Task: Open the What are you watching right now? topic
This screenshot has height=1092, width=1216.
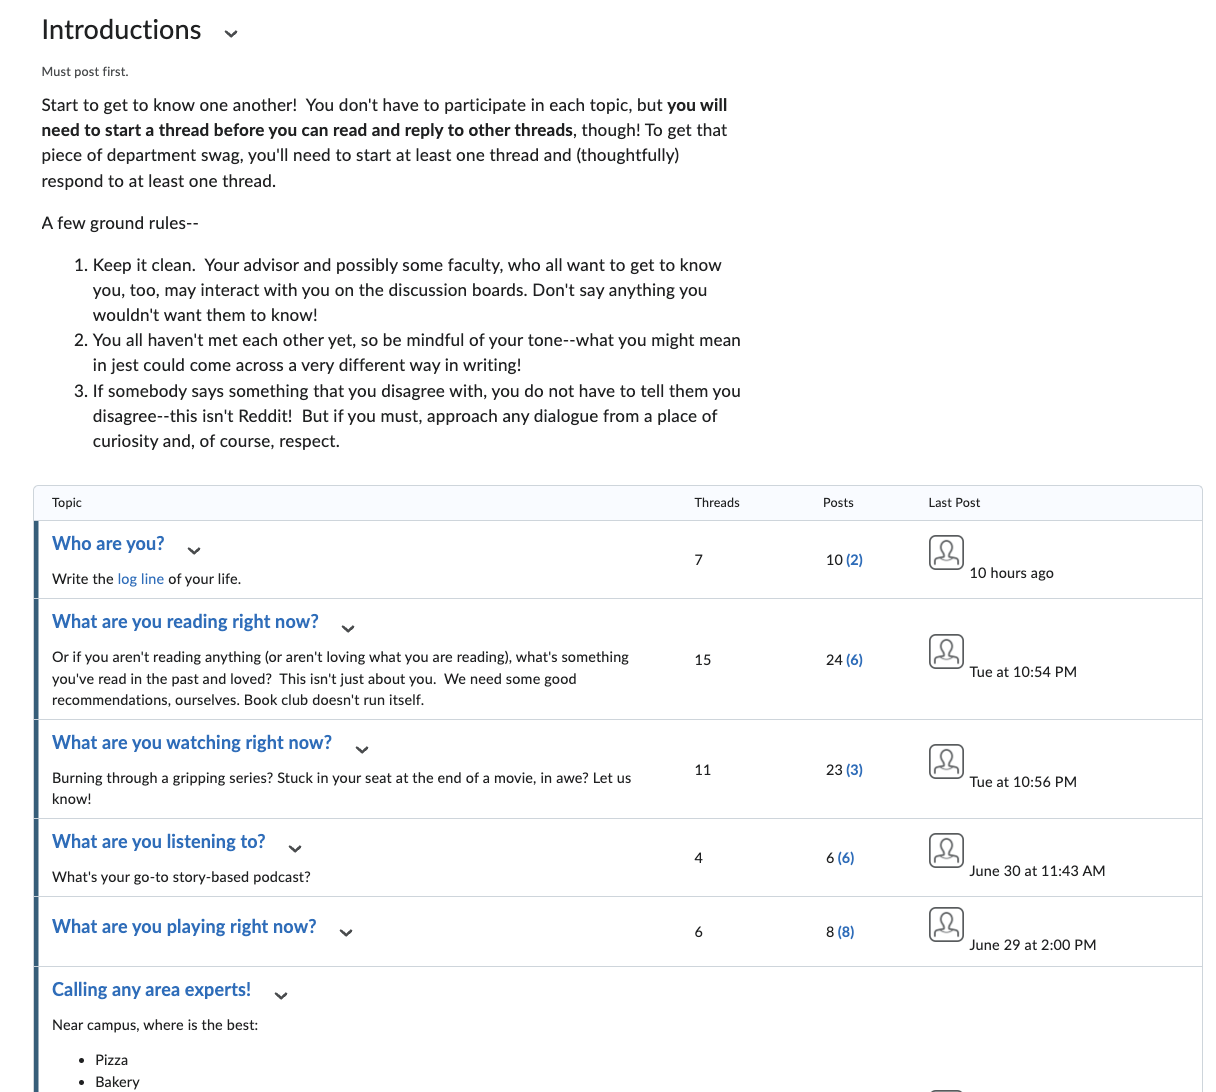Action: pos(192,743)
